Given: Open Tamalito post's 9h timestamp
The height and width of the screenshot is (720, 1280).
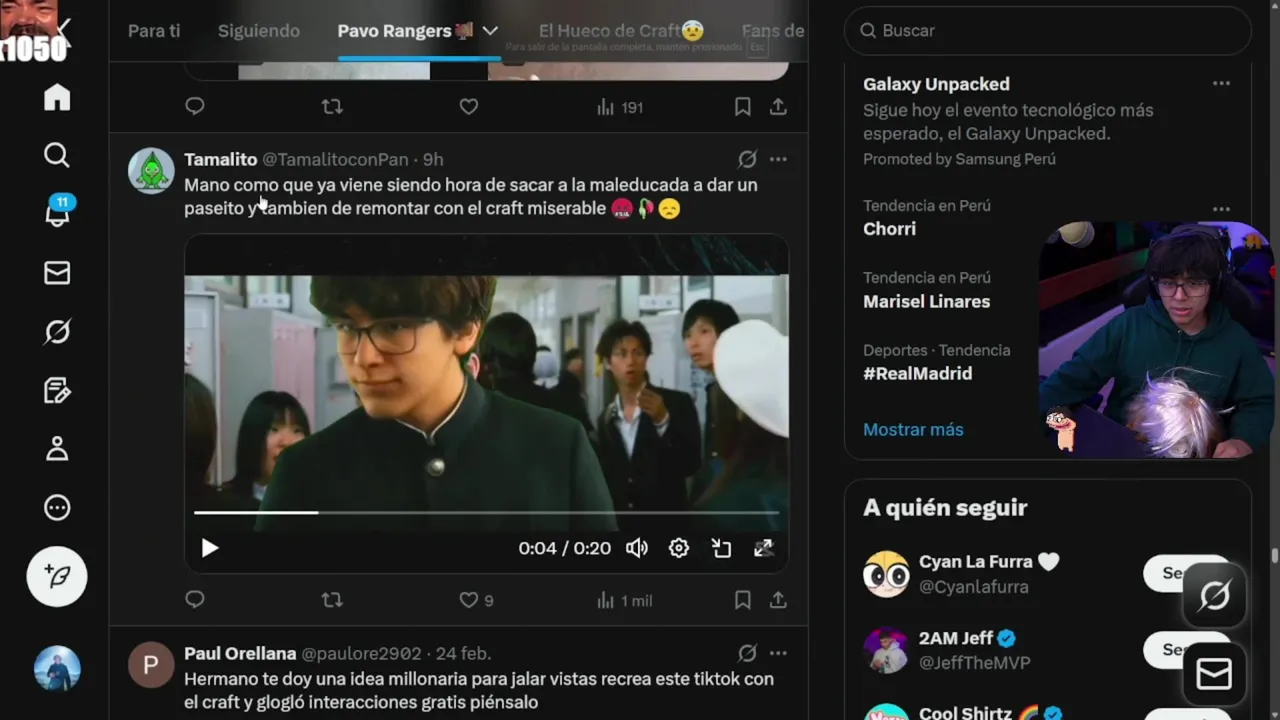Looking at the screenshot, I should (x=433, y=159).
